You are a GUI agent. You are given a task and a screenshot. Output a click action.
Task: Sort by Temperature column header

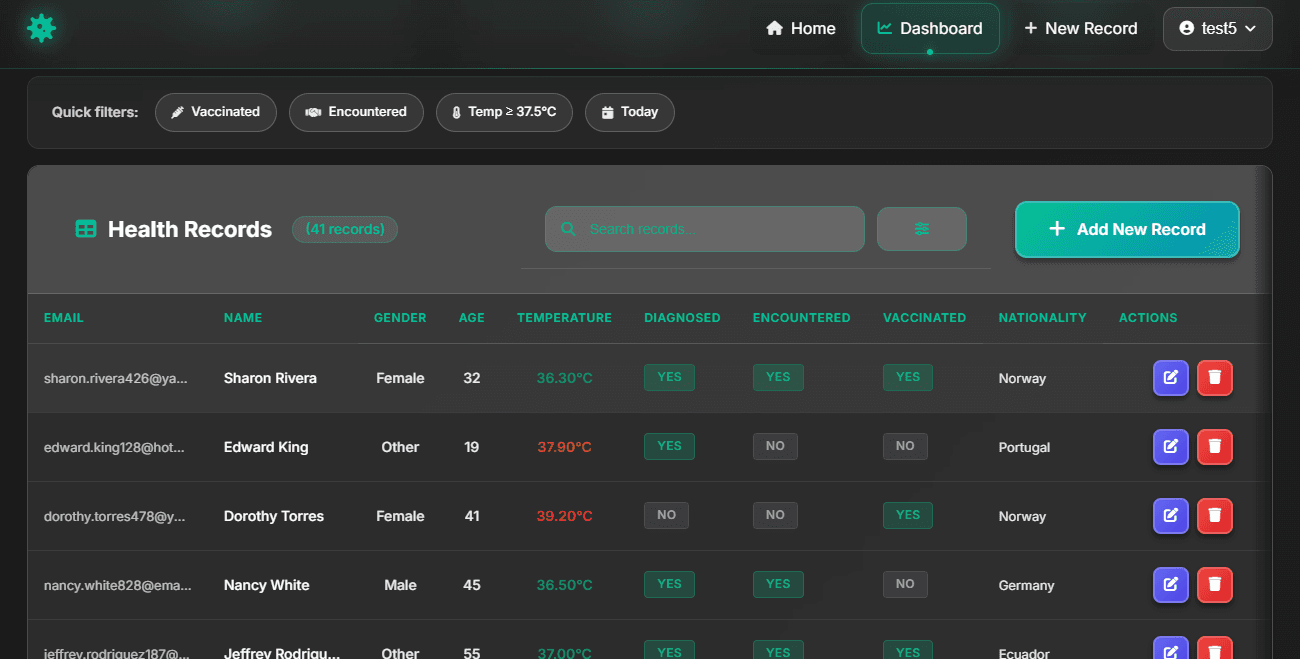coord(564,318)
